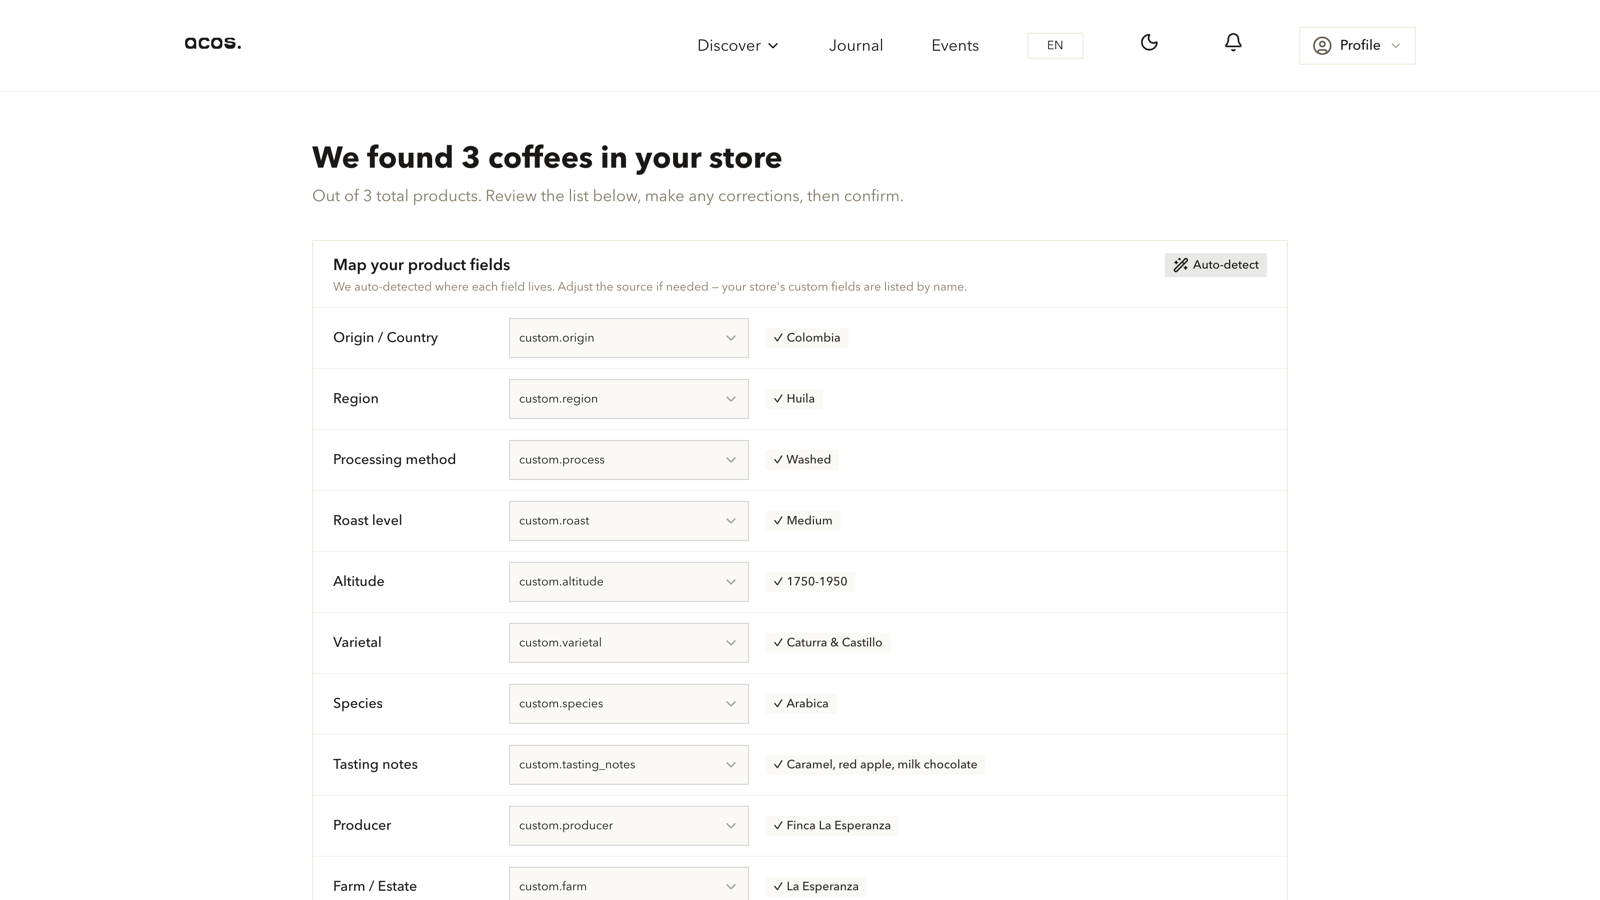Viewport: 1600px width, 900px height.
Task: Click the Species field label
Action: (357, 704)
